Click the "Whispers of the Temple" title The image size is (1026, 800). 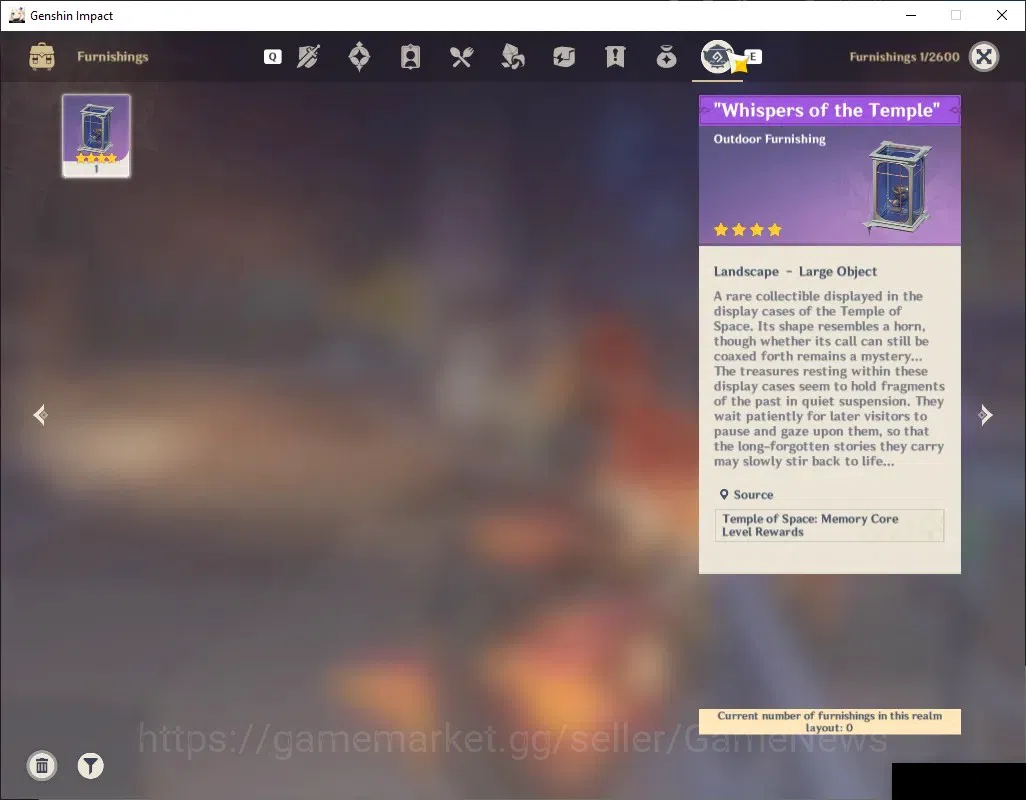[x=826, y=110]
